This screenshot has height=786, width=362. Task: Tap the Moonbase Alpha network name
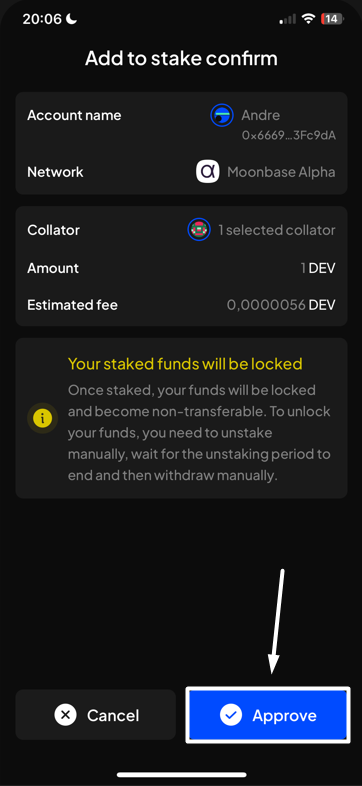281,172
